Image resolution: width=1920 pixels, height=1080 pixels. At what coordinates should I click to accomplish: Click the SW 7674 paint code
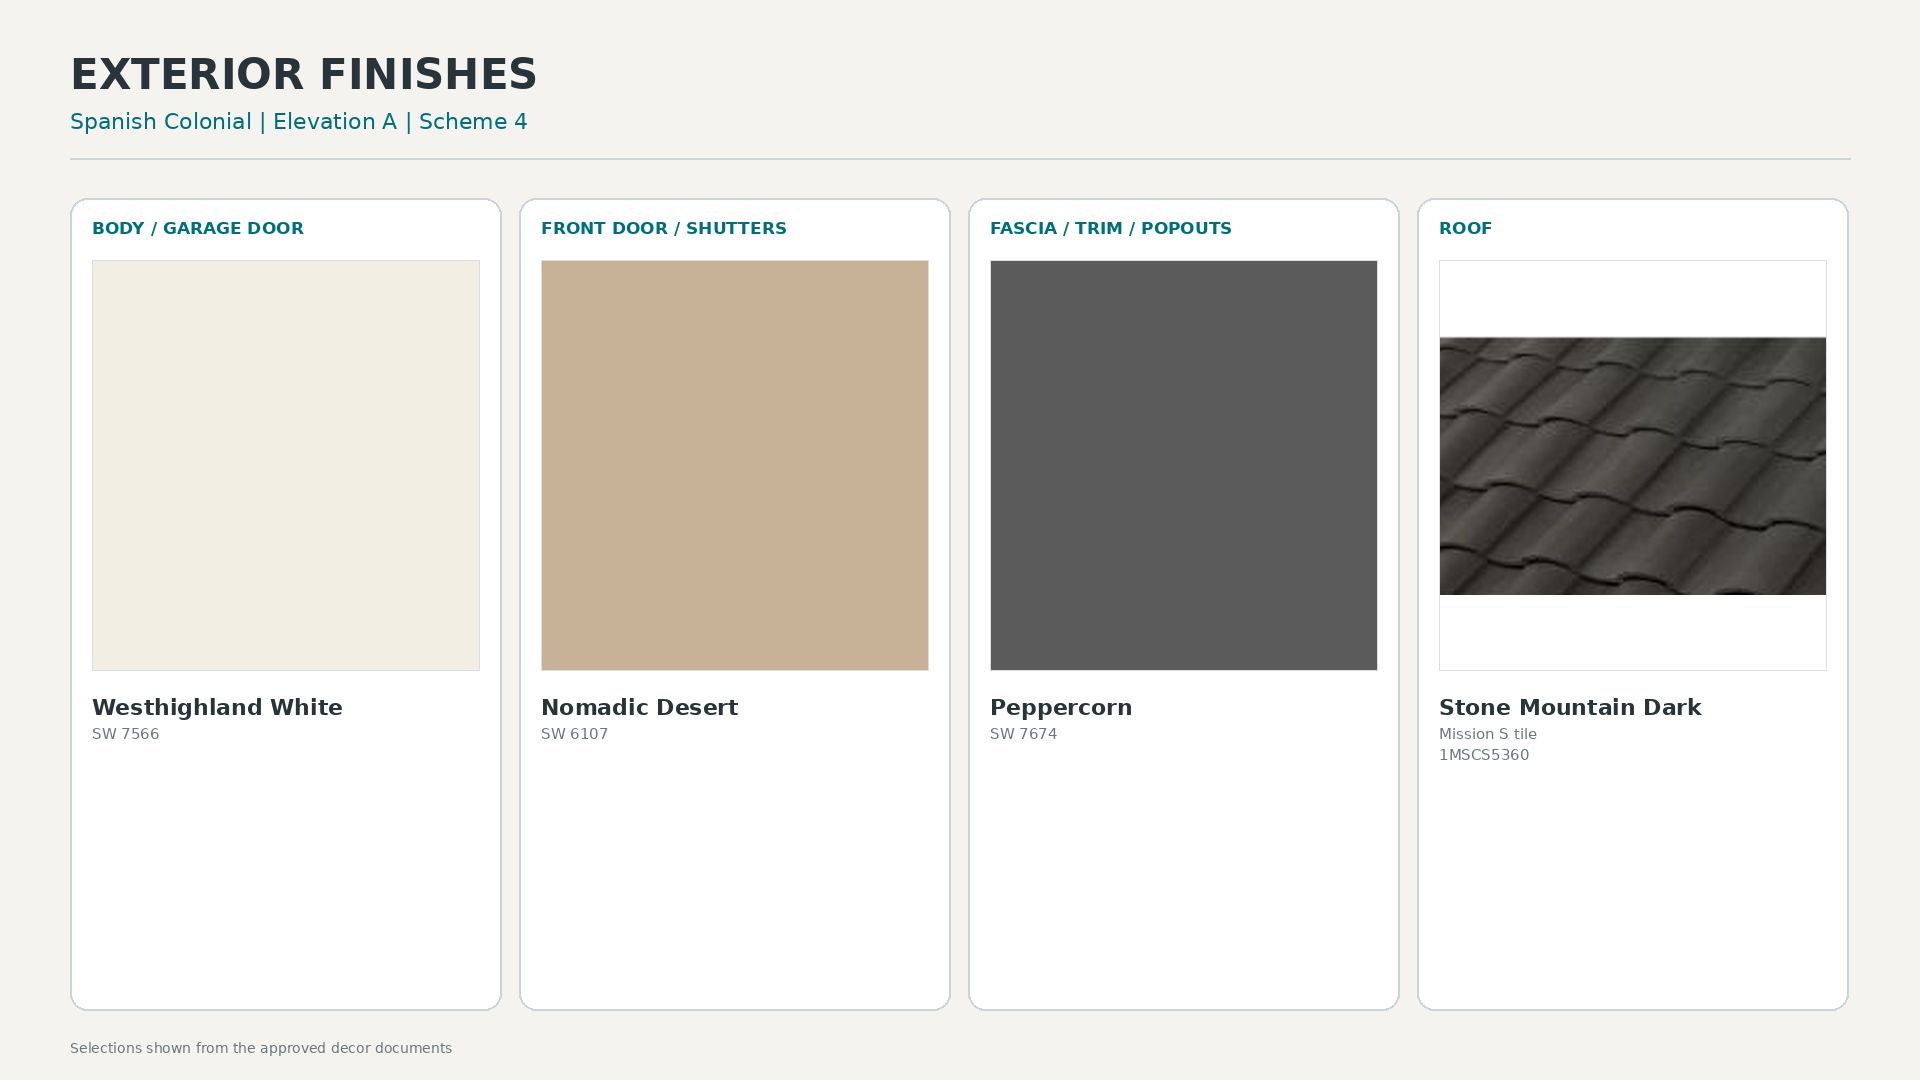click(1024, 734)
